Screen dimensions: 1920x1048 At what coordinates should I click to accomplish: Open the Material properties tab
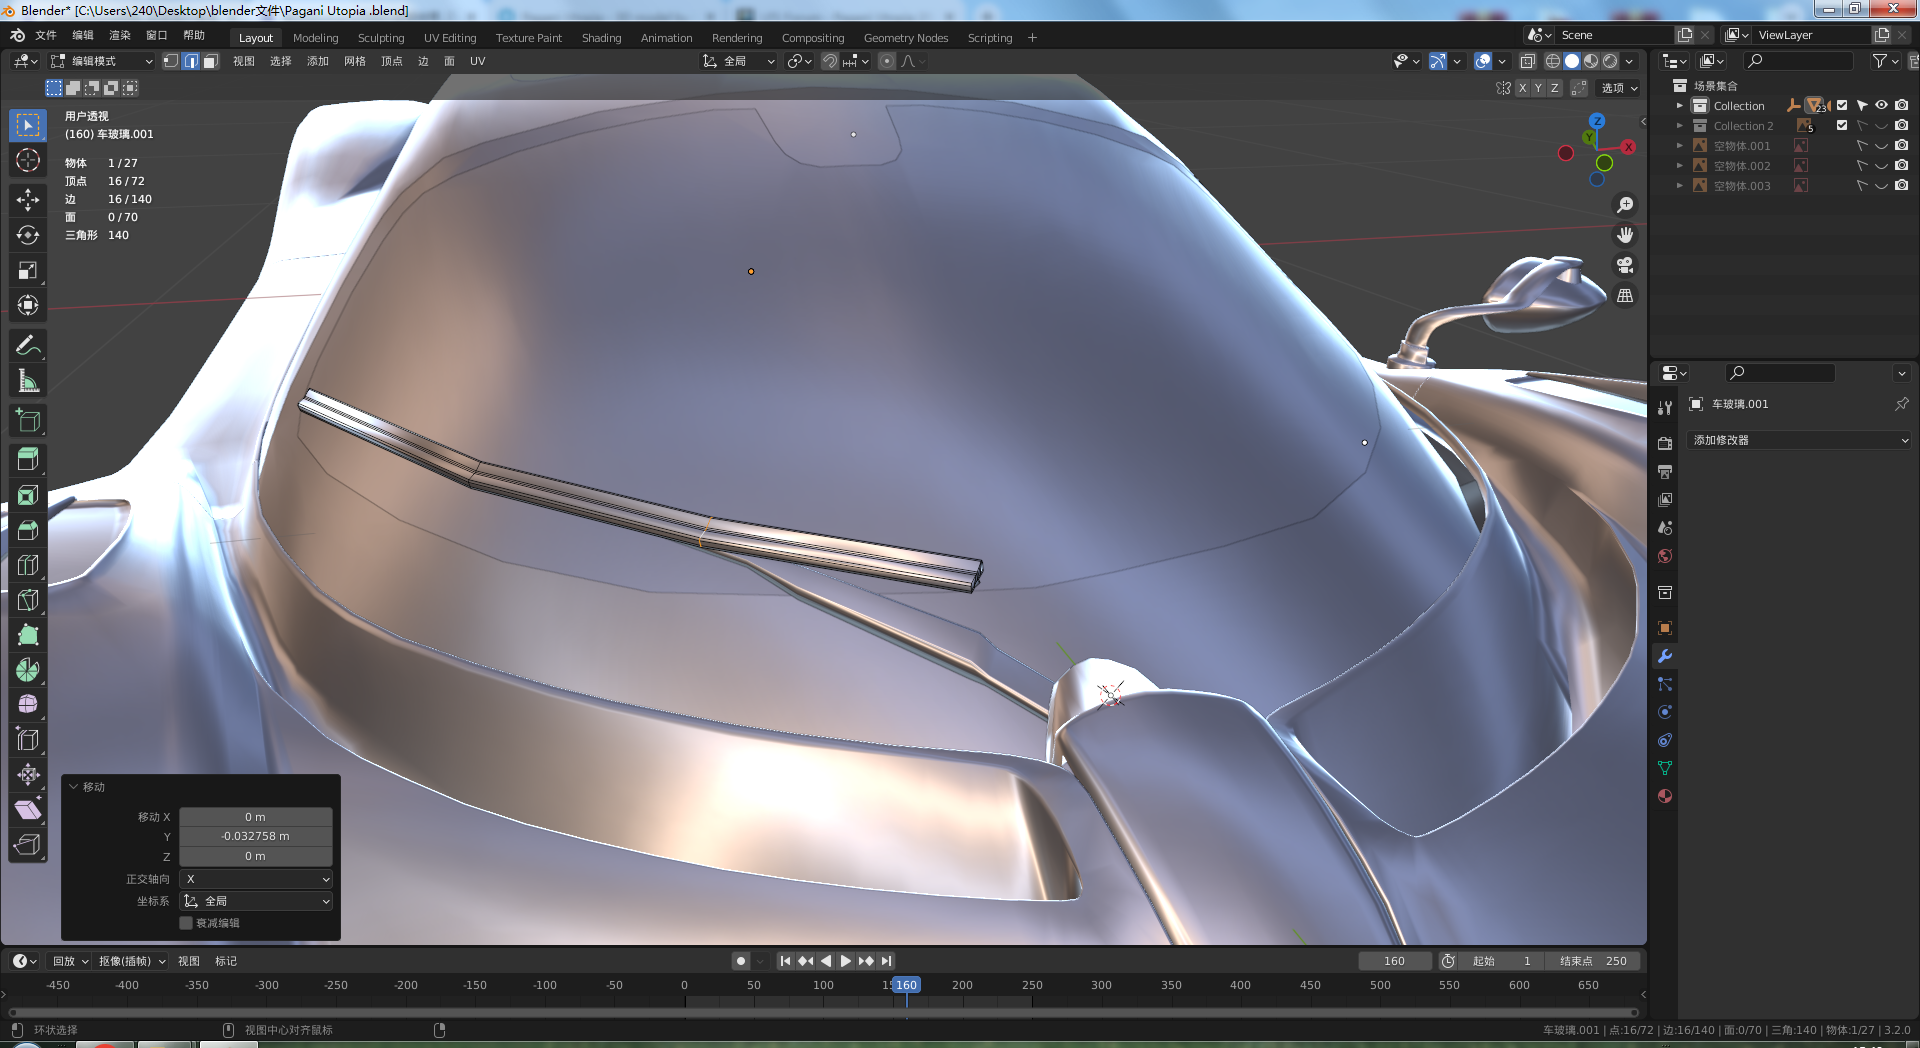tap(1665, 796)
